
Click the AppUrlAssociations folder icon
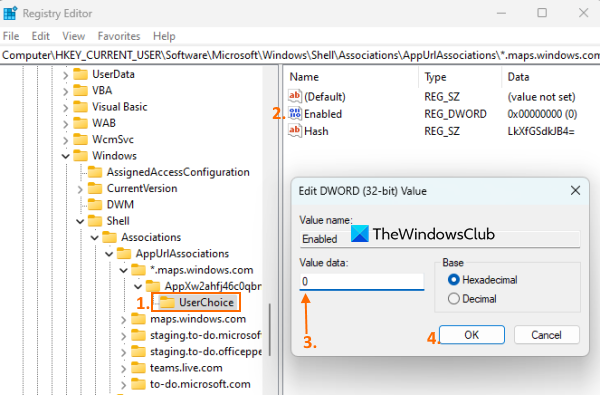point(124,254)
